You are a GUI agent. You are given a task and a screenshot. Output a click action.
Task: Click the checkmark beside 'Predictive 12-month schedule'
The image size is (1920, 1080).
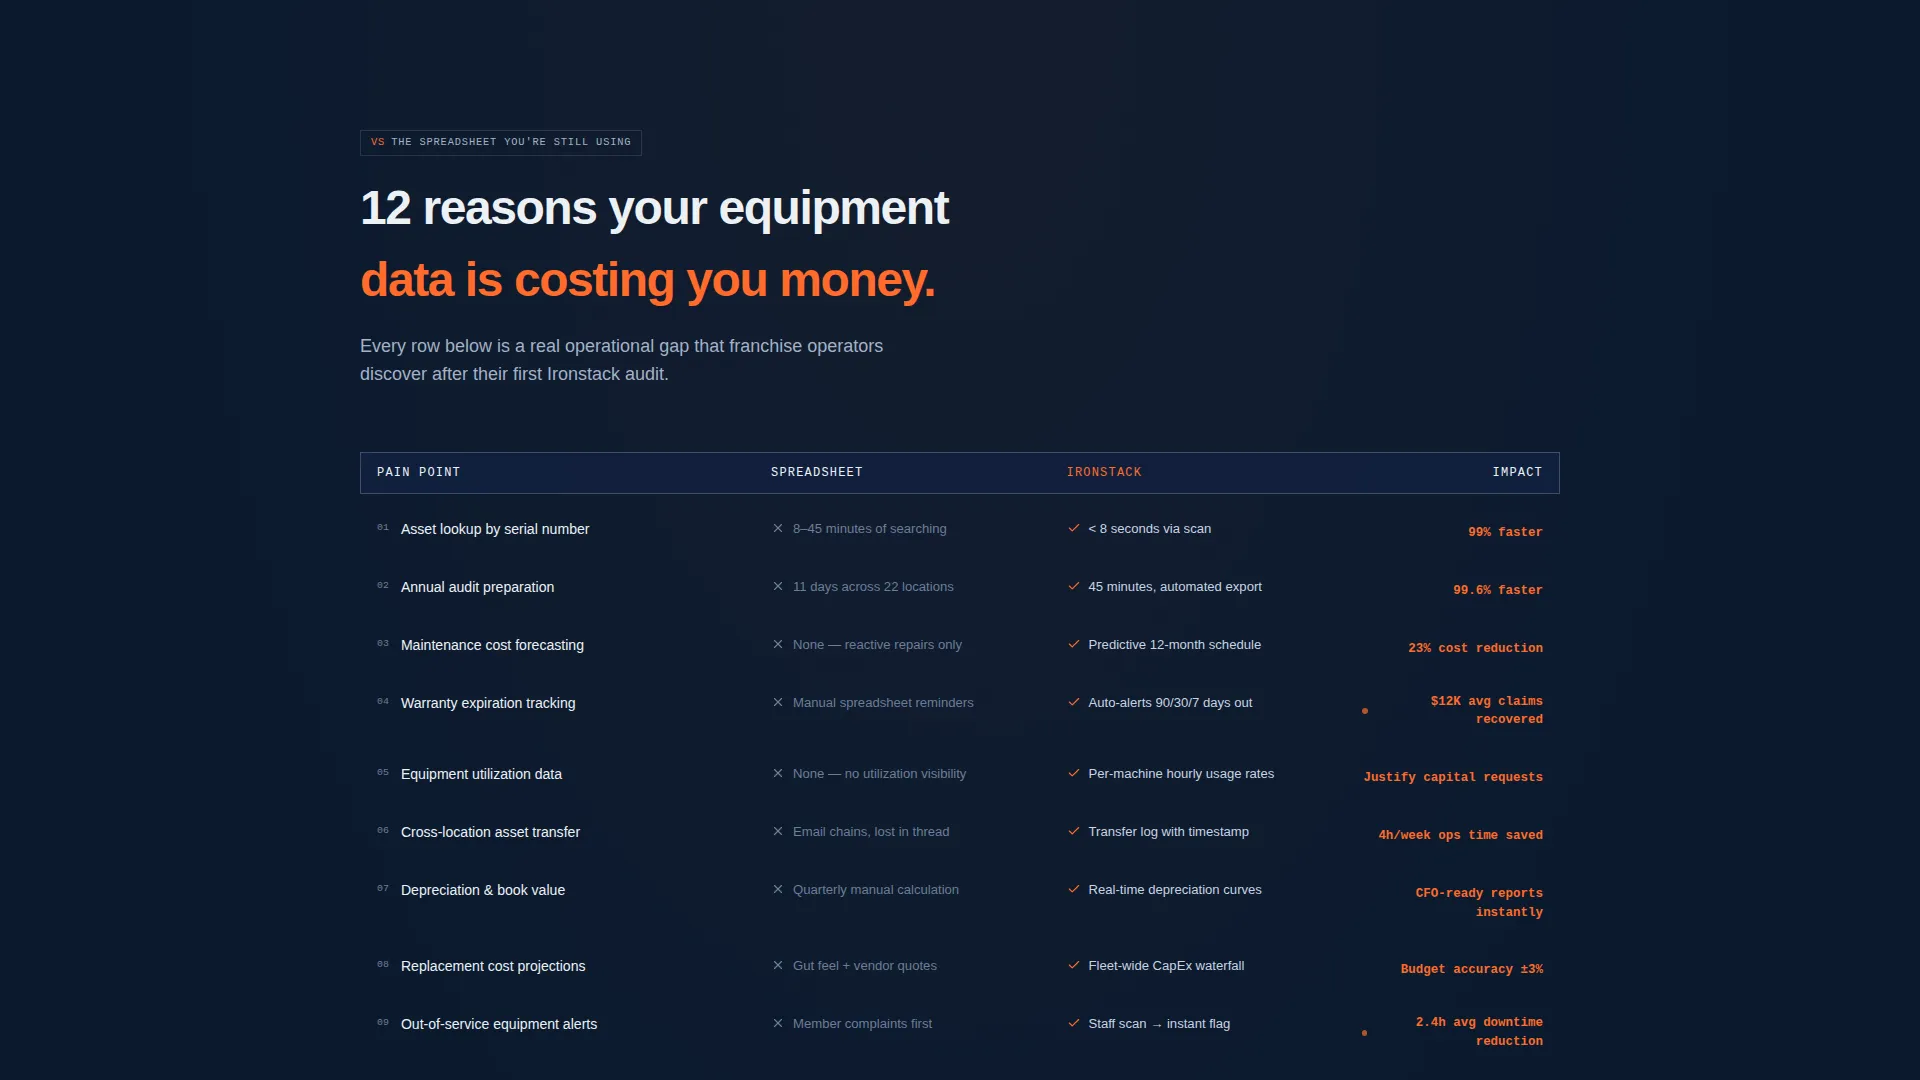[x=1074, y=644]
